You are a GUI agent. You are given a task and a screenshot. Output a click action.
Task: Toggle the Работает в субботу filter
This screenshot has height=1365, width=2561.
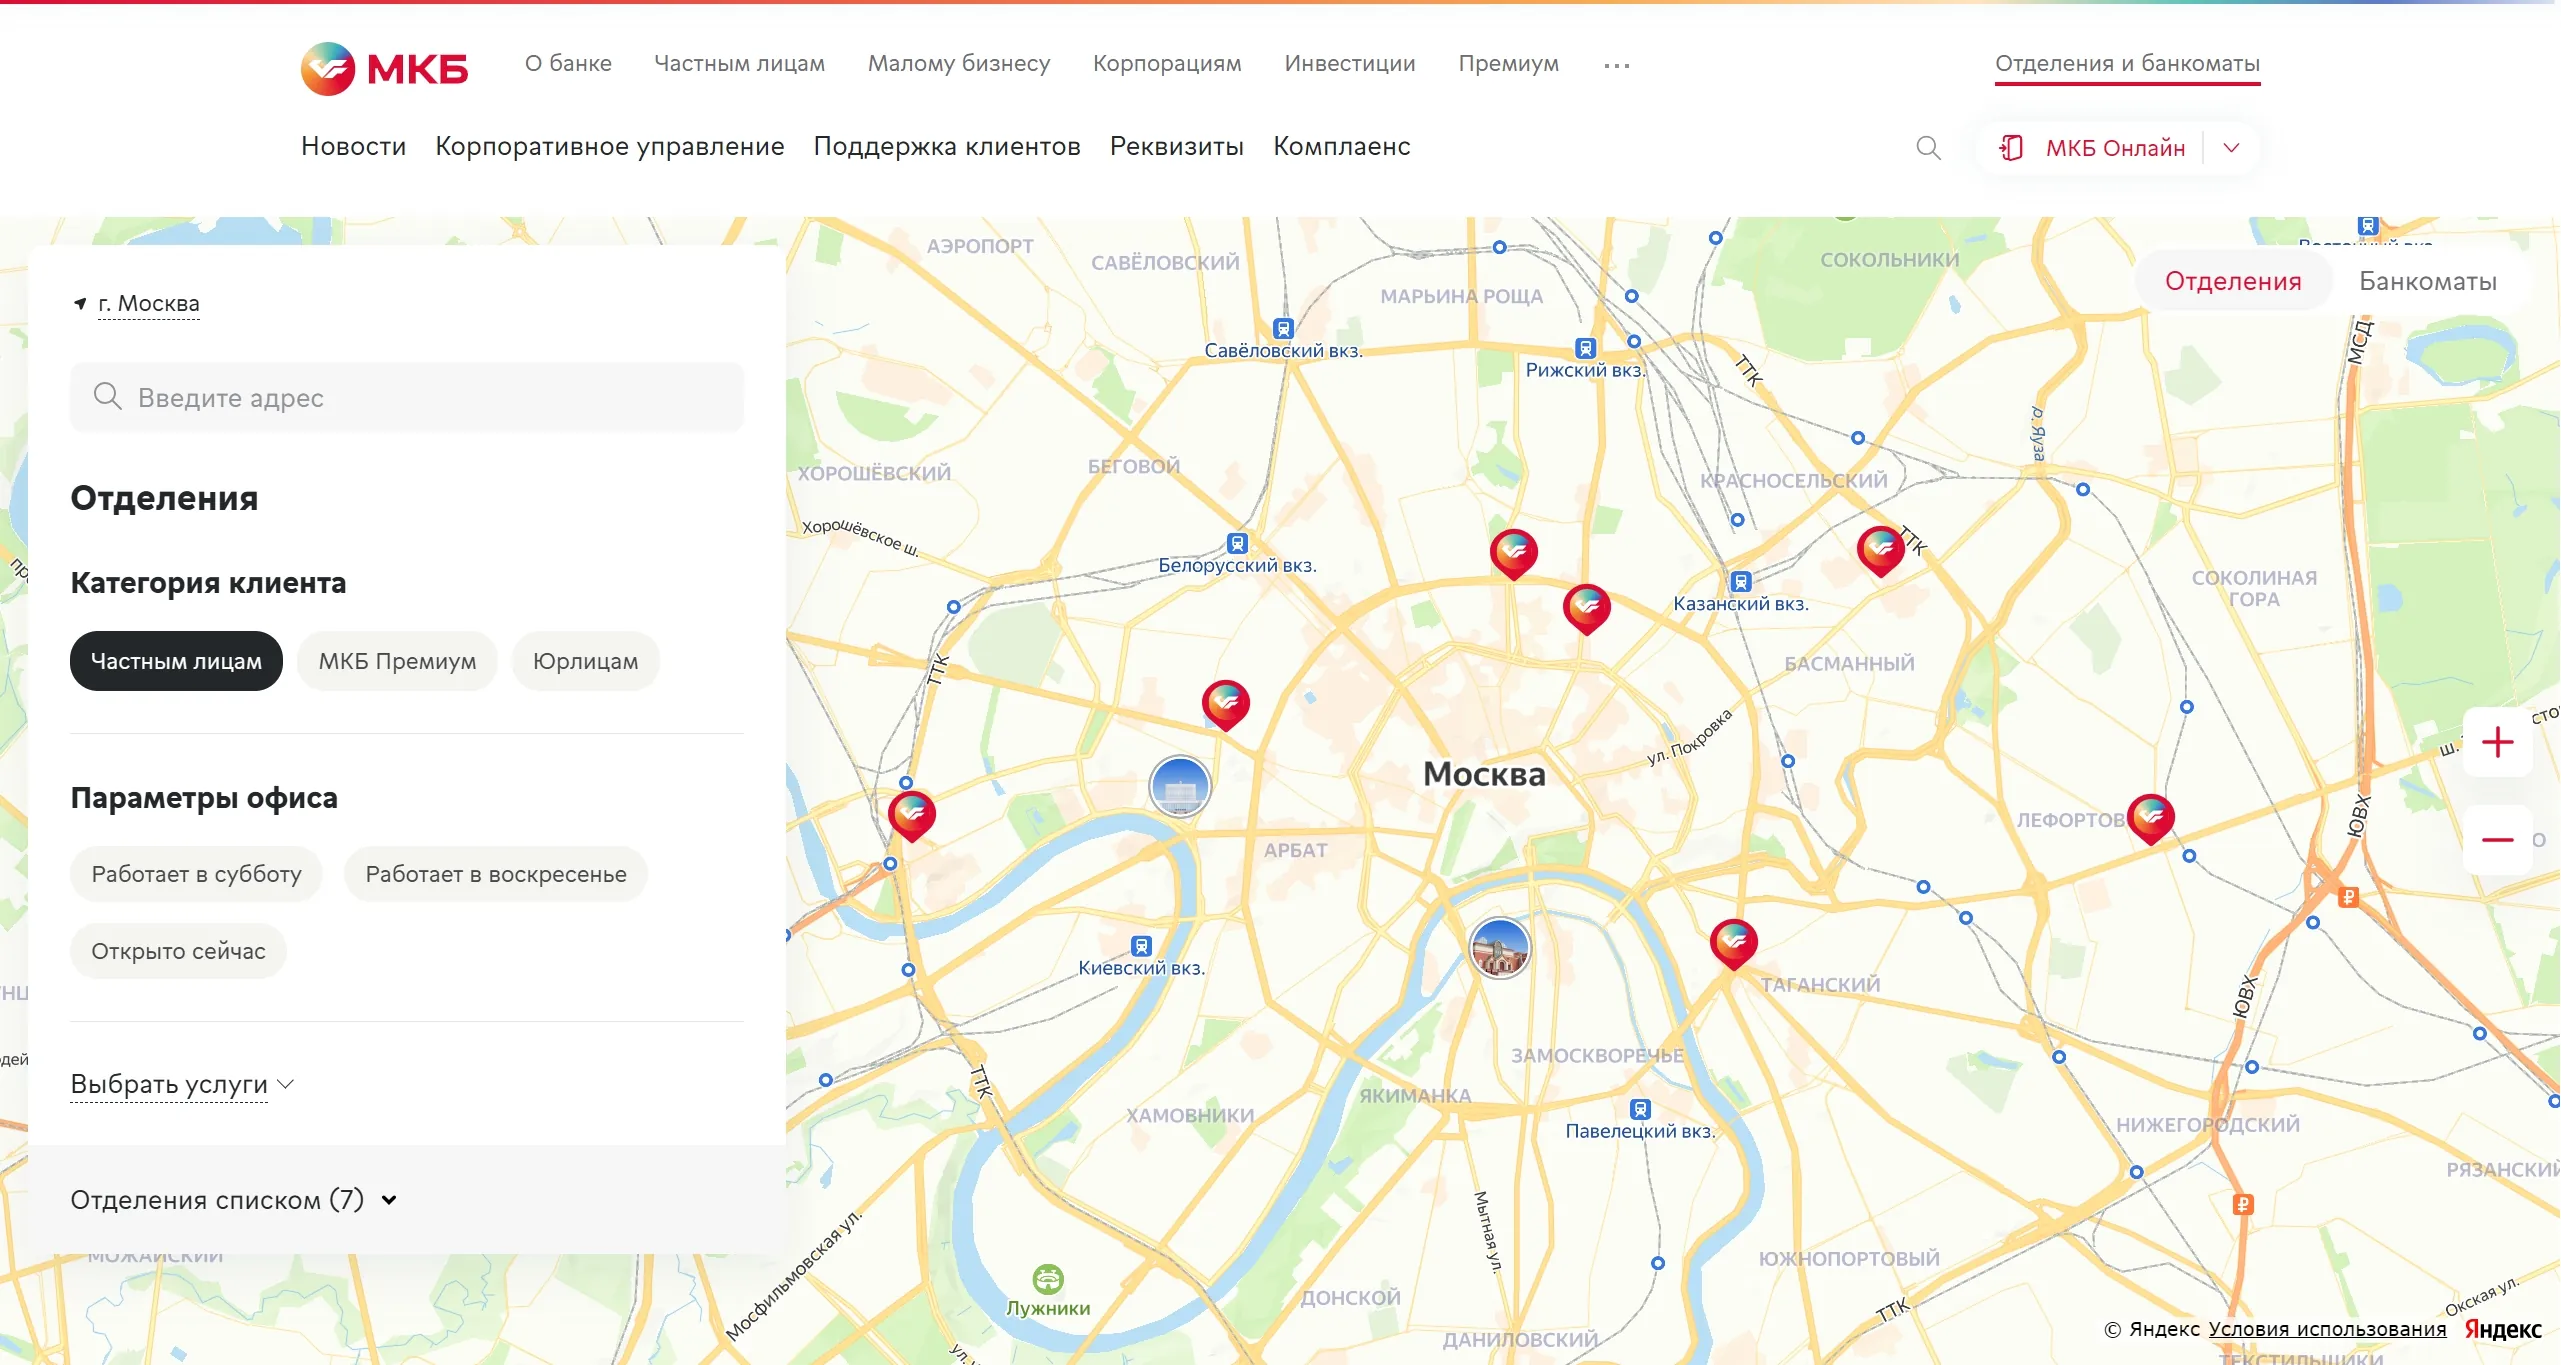[x=196, y=874]
